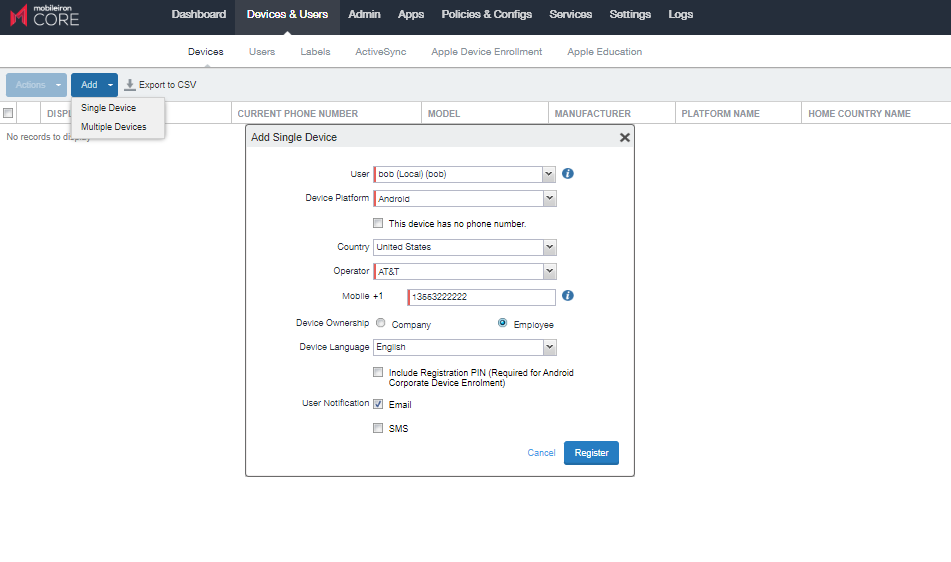The height and width of the screenshot is (562, 951).
Task: Click the Register button
Action: tap(591, 453)
